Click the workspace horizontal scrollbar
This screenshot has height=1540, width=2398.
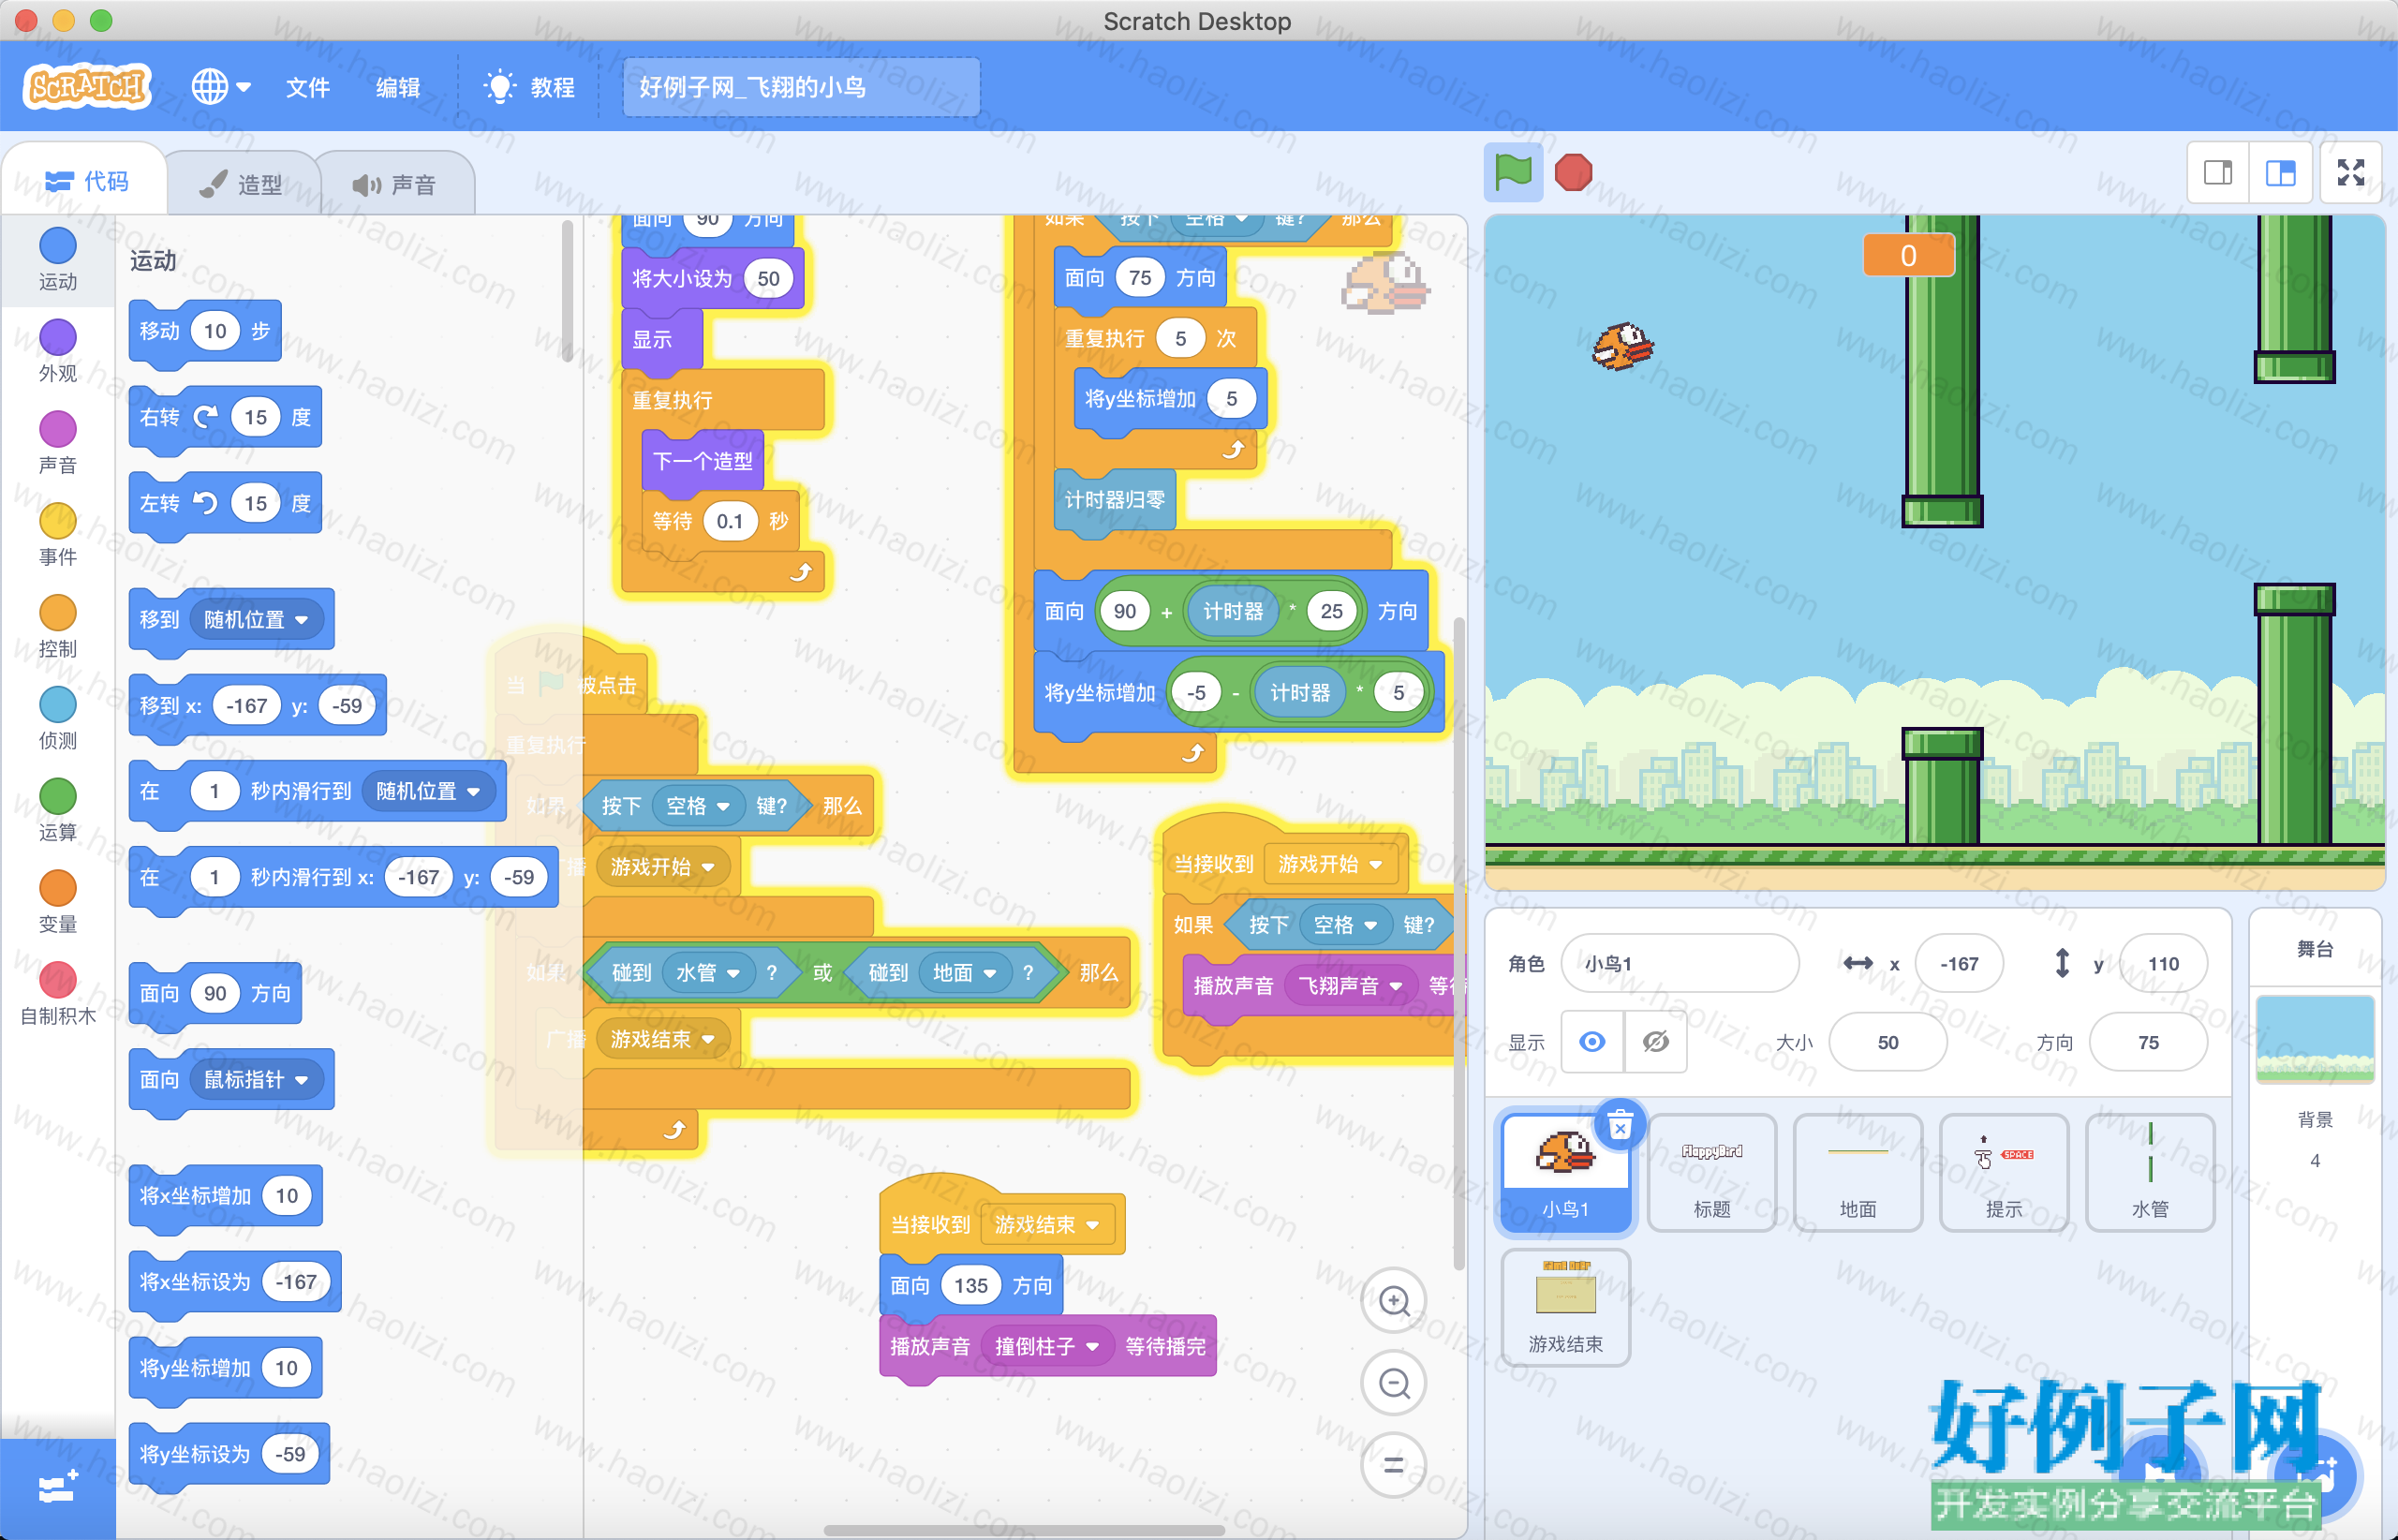(x=1023, y=1530)
